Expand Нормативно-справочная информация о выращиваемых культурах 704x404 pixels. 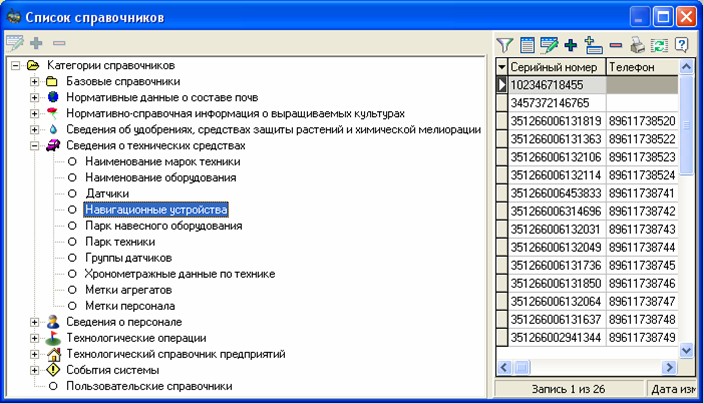pos(34,114)
